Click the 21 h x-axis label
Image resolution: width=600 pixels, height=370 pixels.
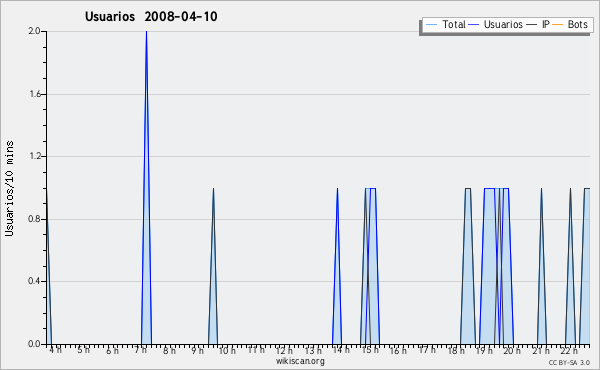[x=541, y=350]
